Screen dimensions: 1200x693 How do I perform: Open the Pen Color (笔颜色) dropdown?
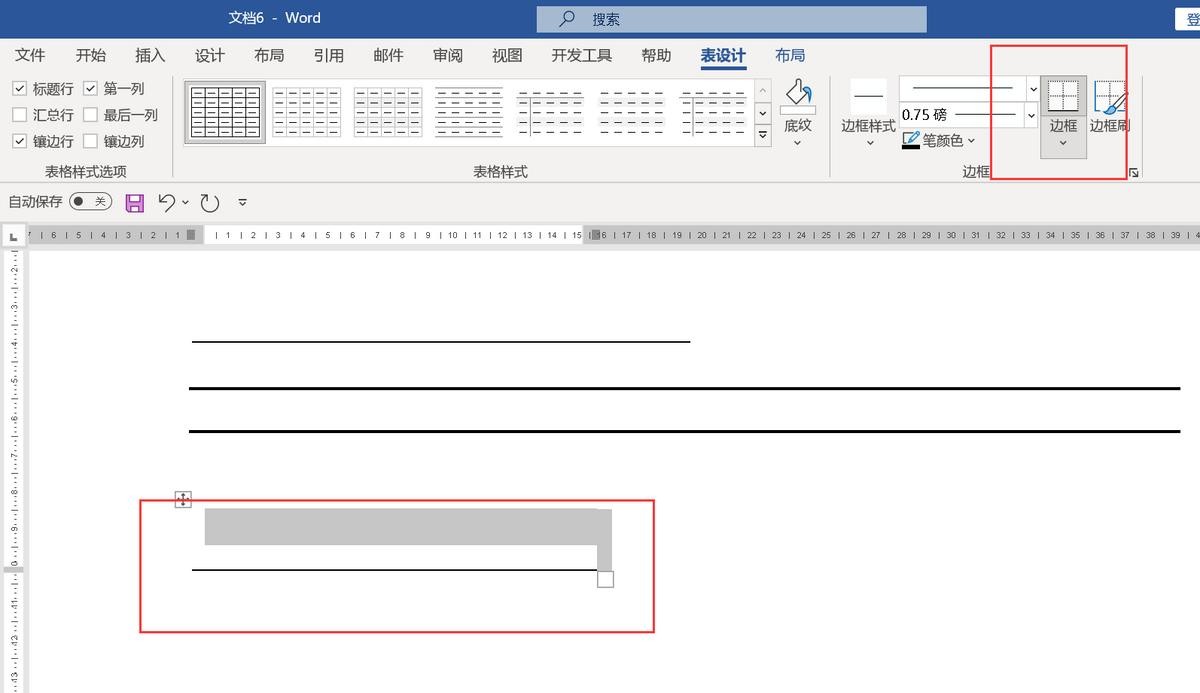[971, 141]
